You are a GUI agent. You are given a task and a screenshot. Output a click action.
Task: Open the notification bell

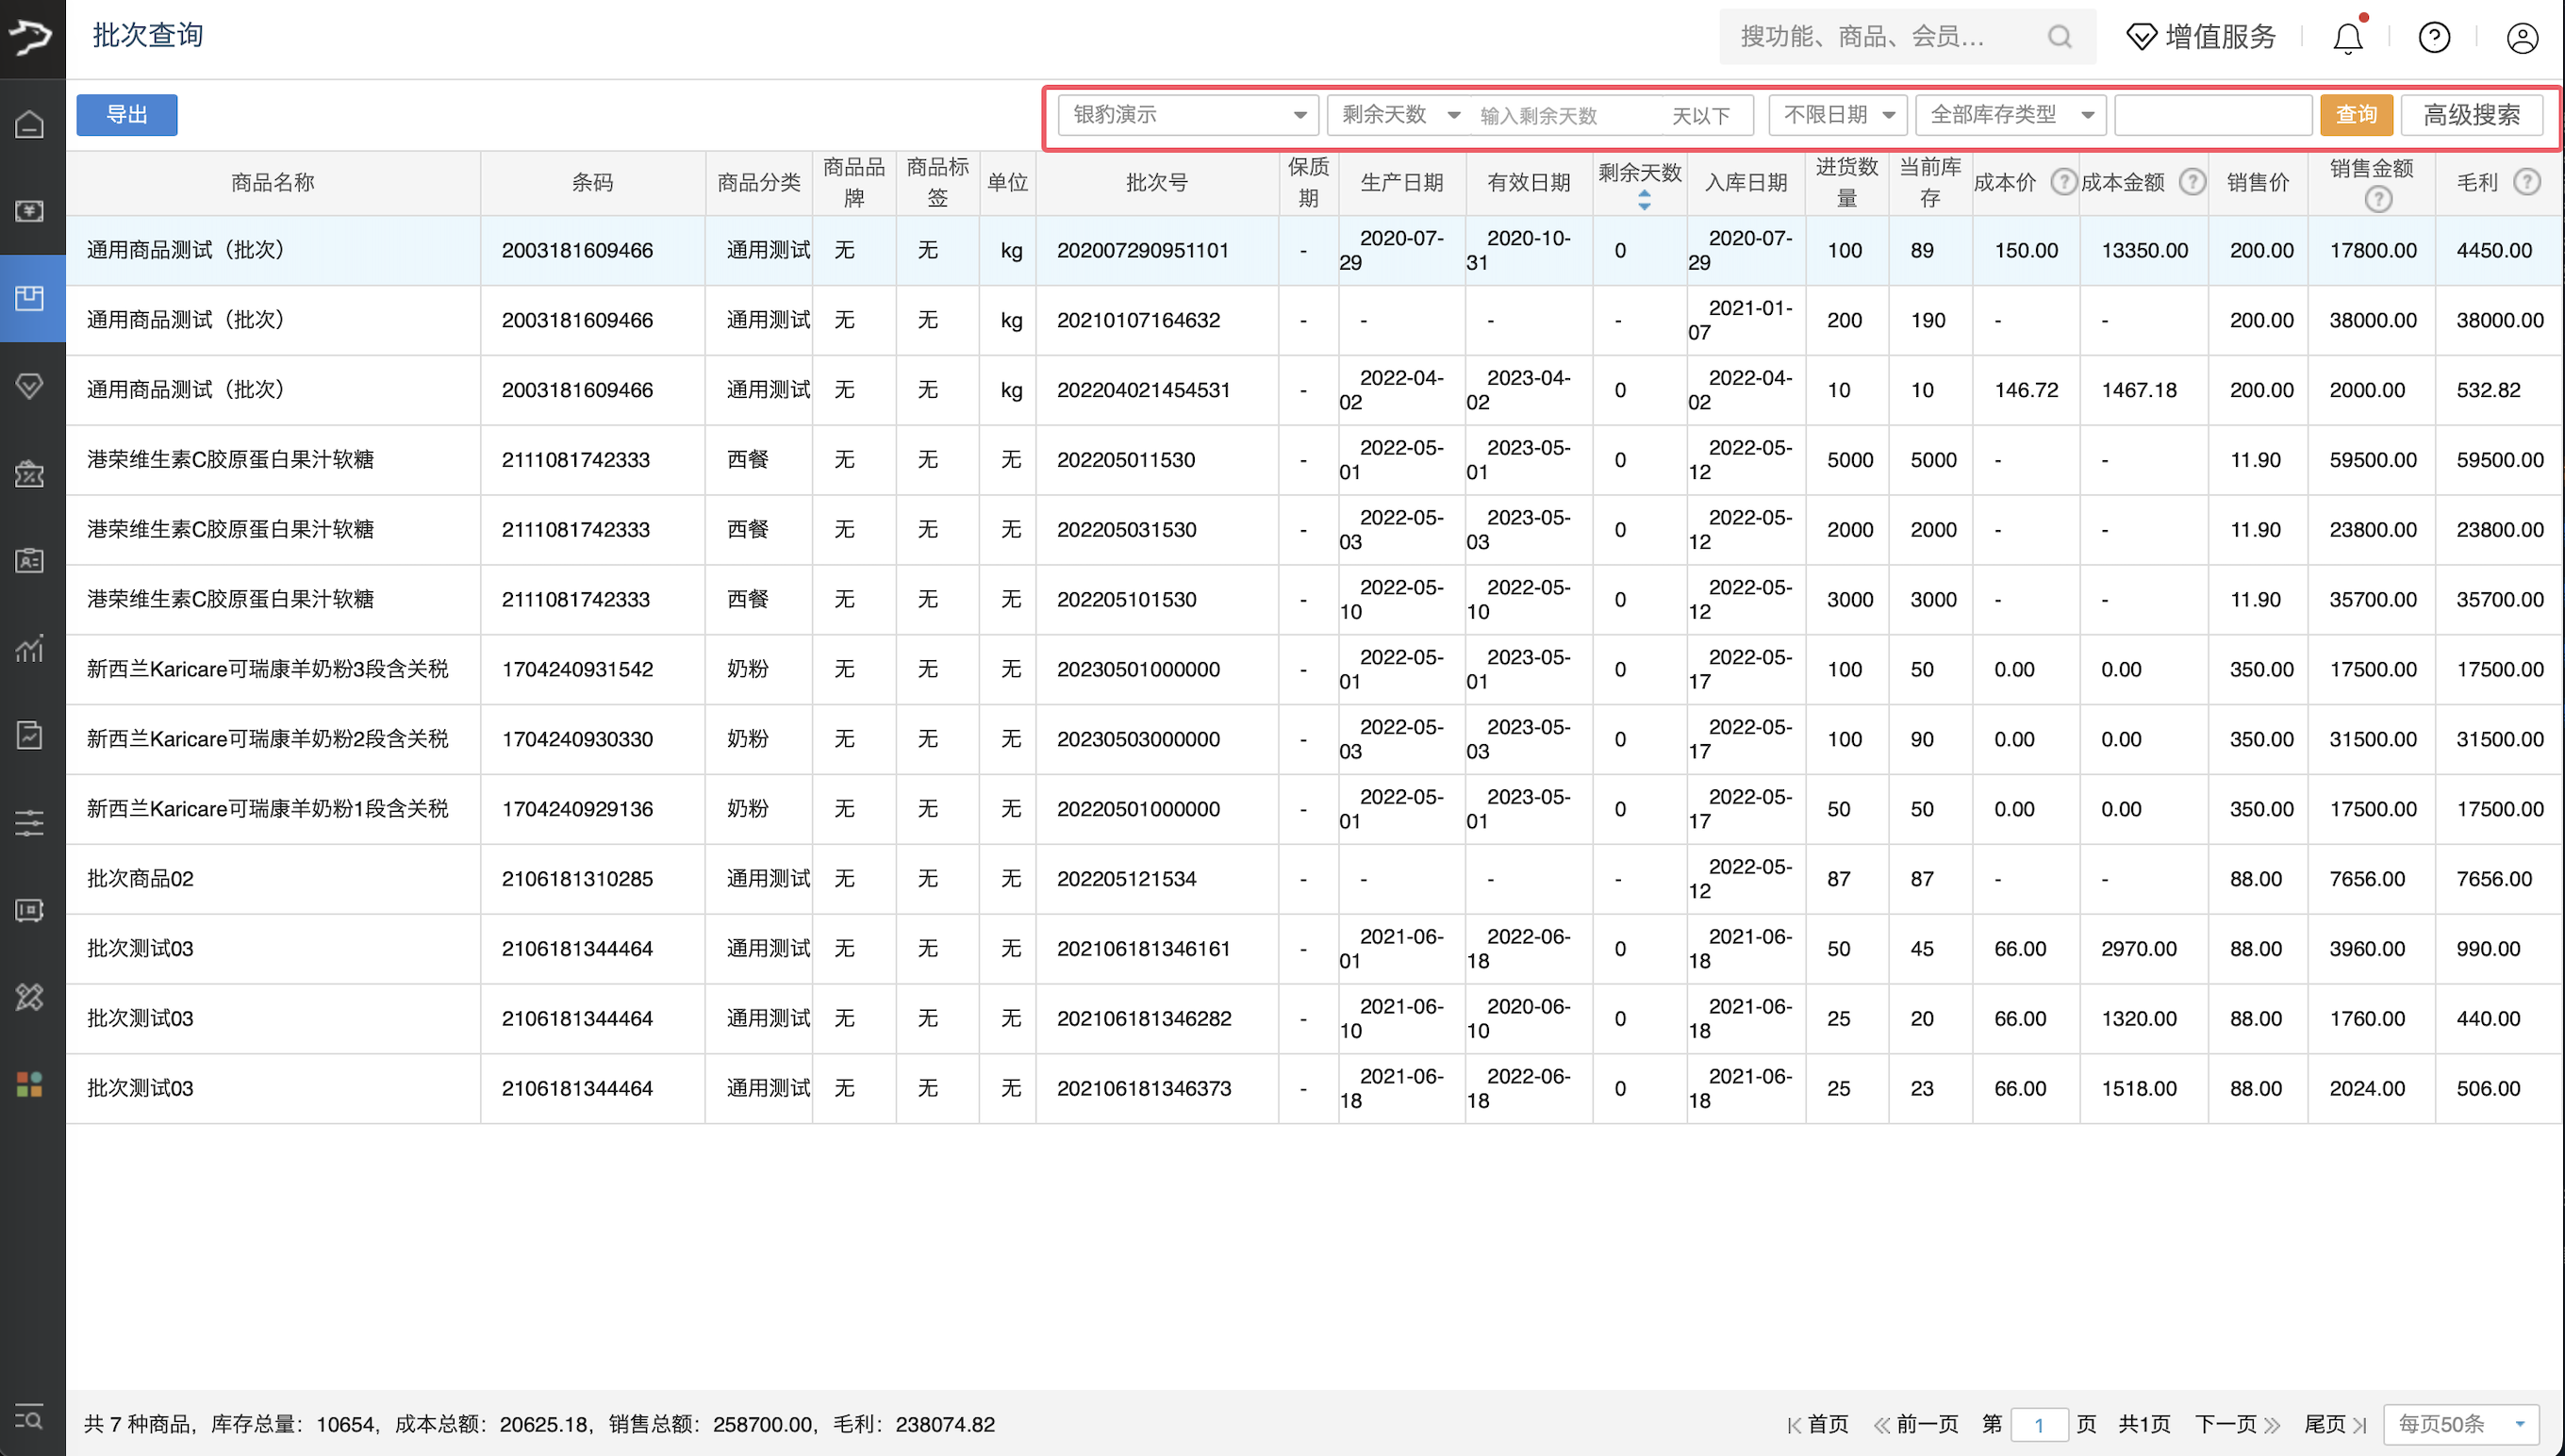click(2347, 38)
